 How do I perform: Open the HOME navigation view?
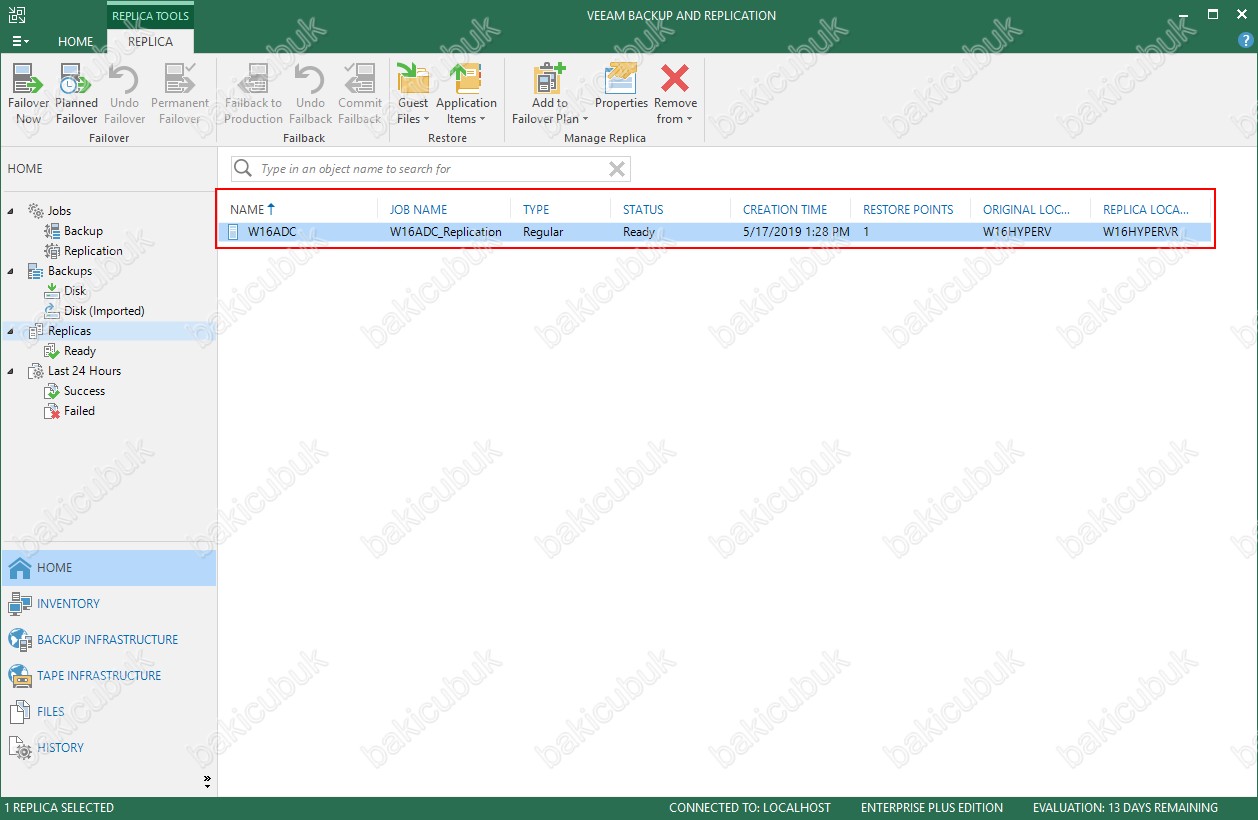coord(108,568)
